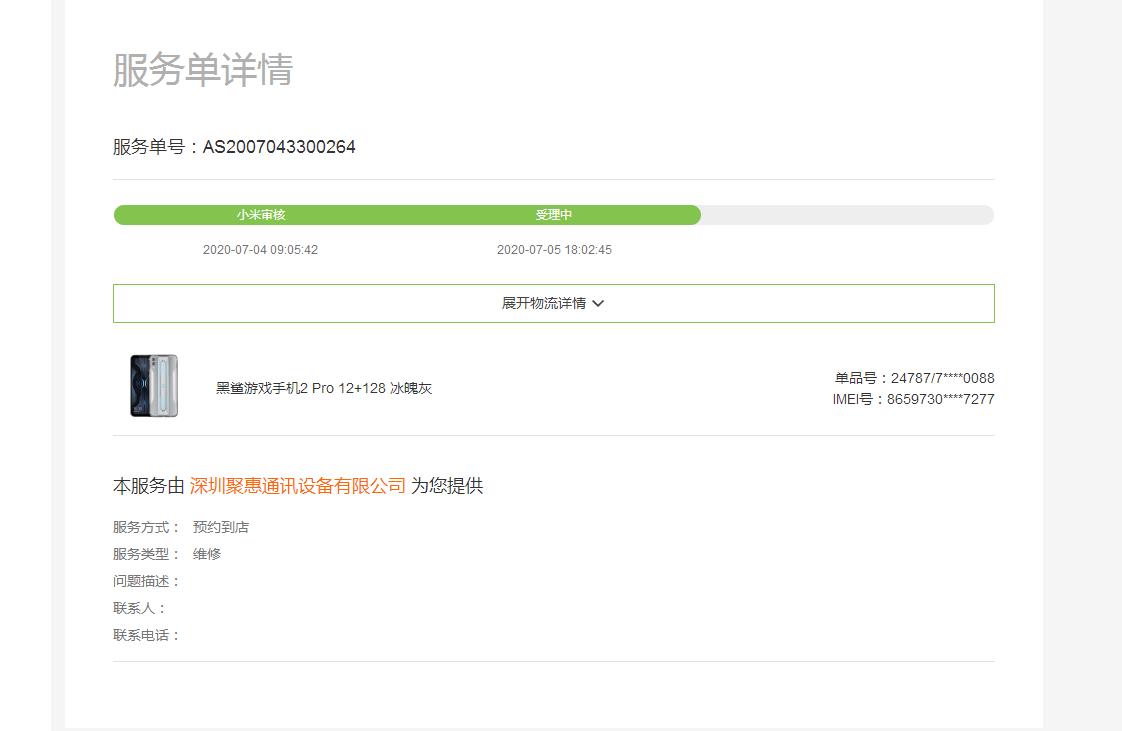Click the IMEI号 8659730****7277 text
The width and height of the screenshot is (1122, 731).
pos(913,399)
